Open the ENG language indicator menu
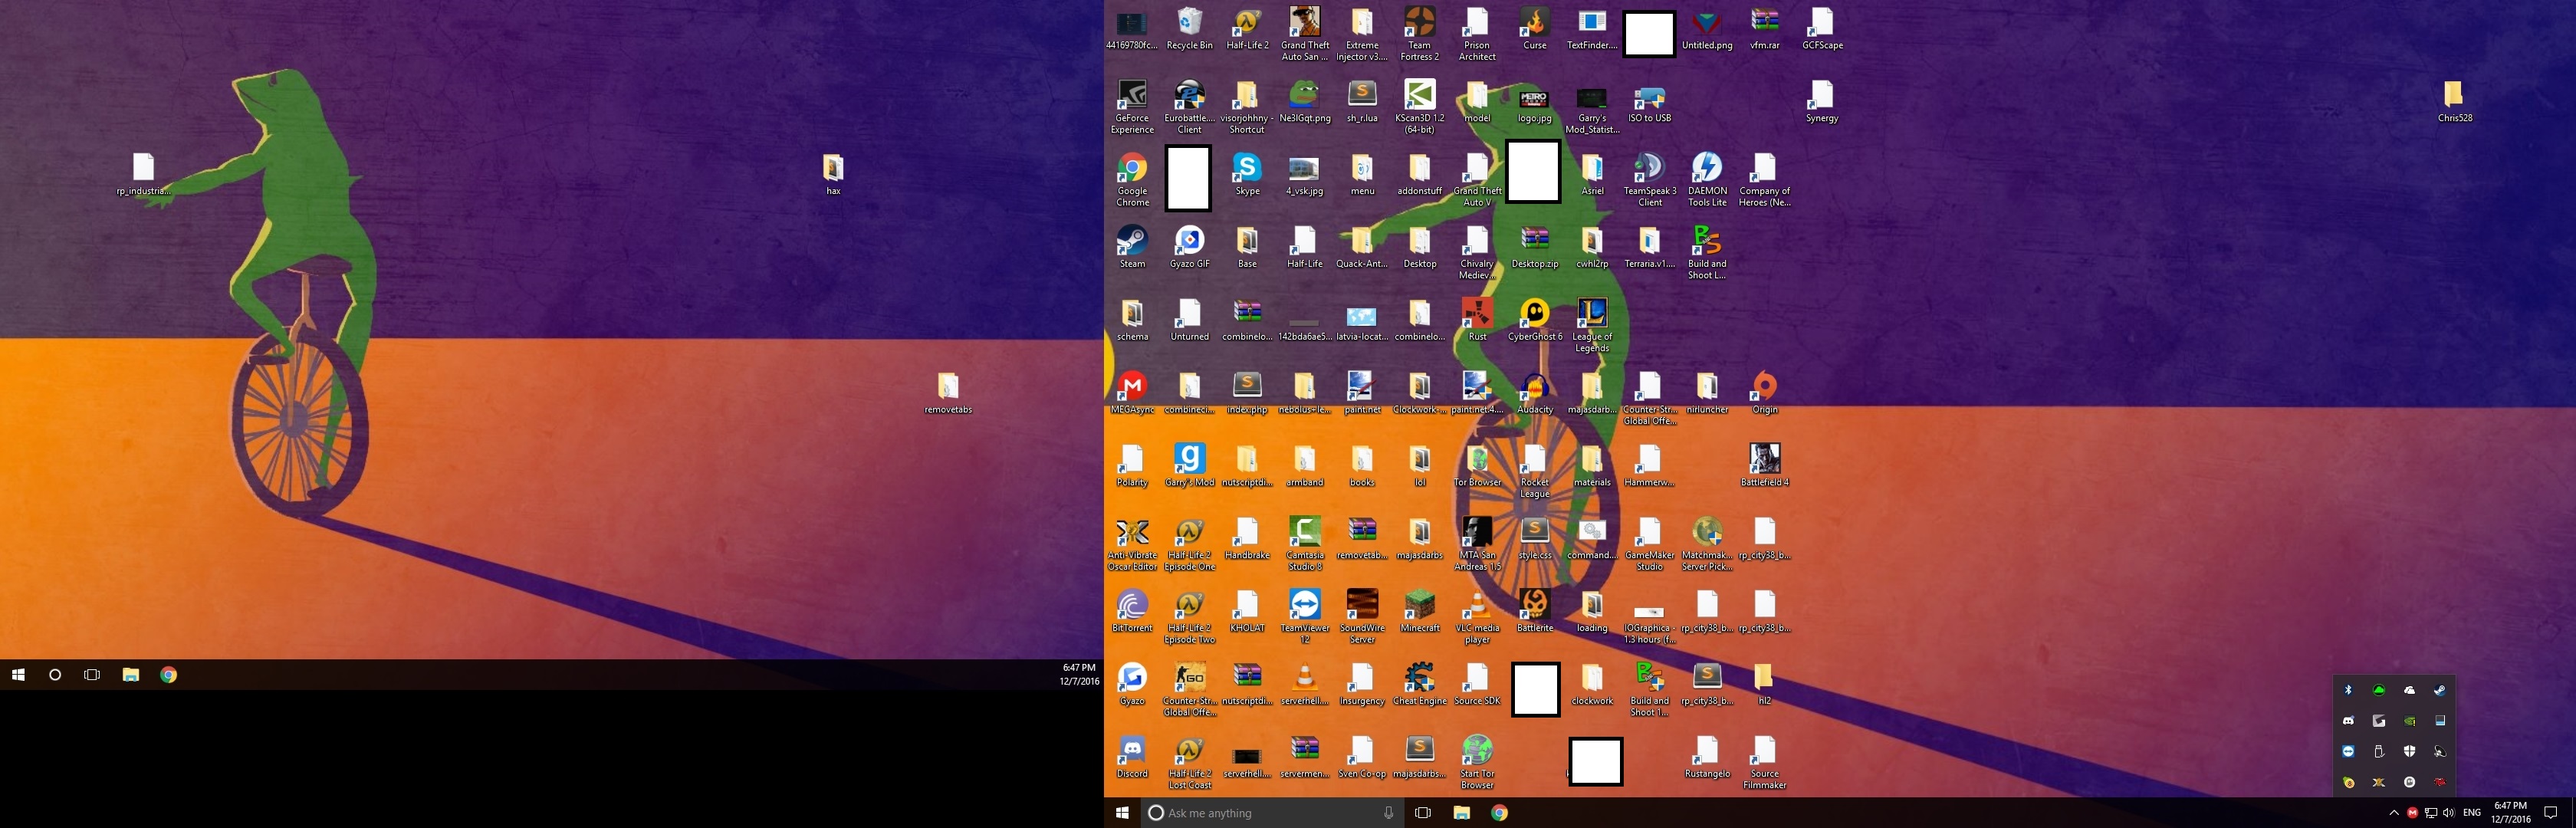 tap(2472, 813)
